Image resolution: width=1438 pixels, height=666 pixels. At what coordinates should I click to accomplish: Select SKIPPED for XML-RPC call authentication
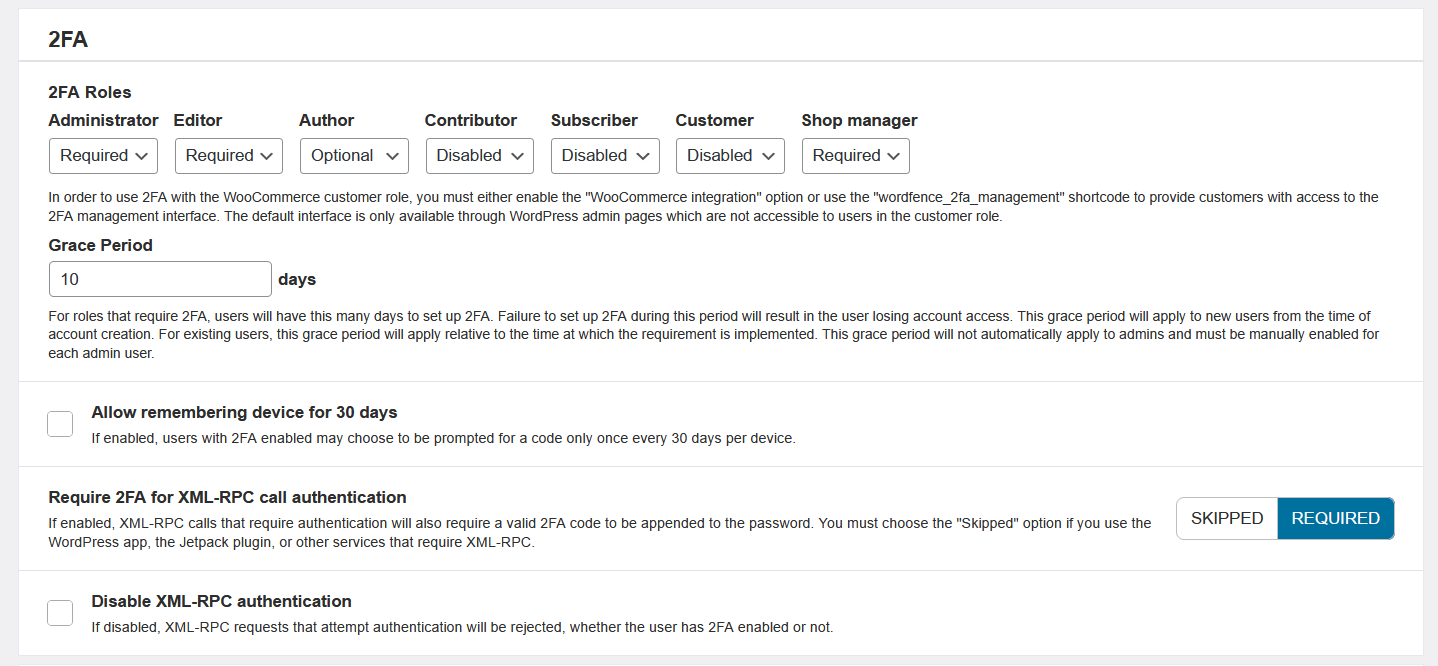pos(1226,518)
